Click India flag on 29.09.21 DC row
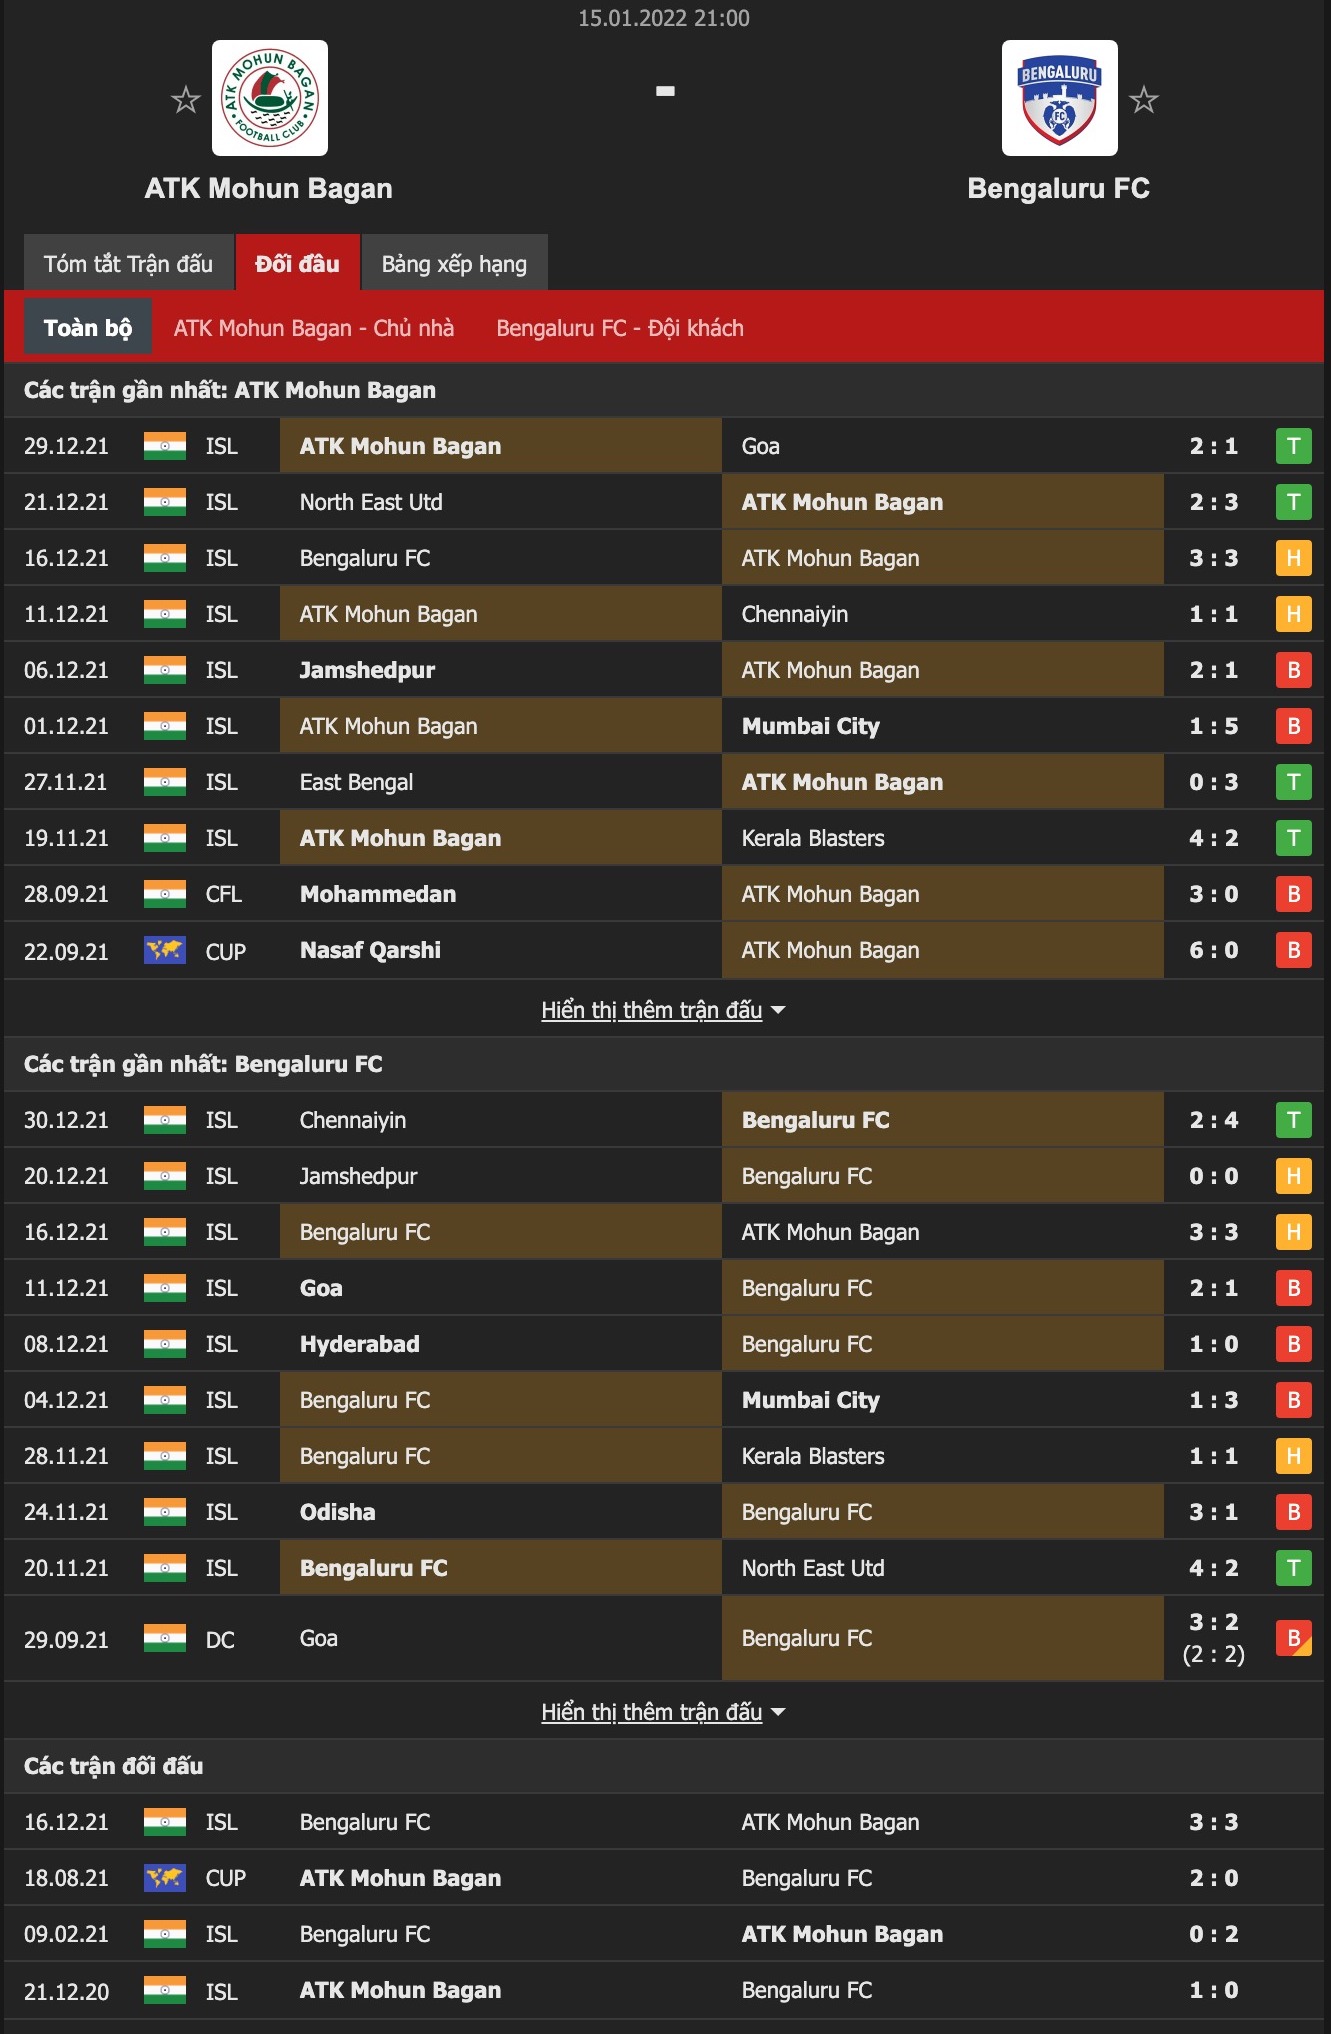 point(165,1638)
